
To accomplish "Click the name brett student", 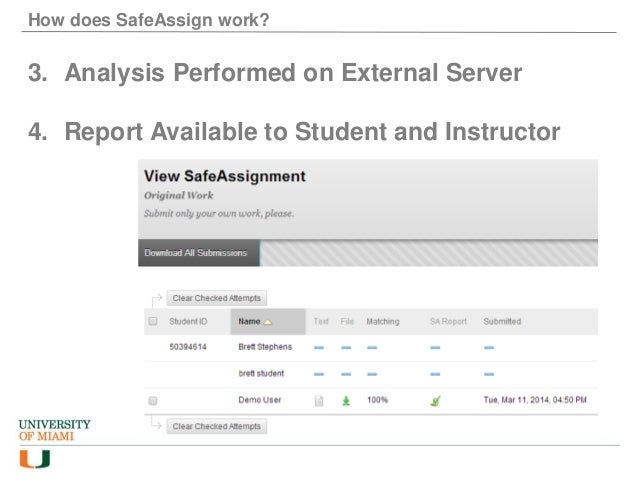I will click(261, 374).
